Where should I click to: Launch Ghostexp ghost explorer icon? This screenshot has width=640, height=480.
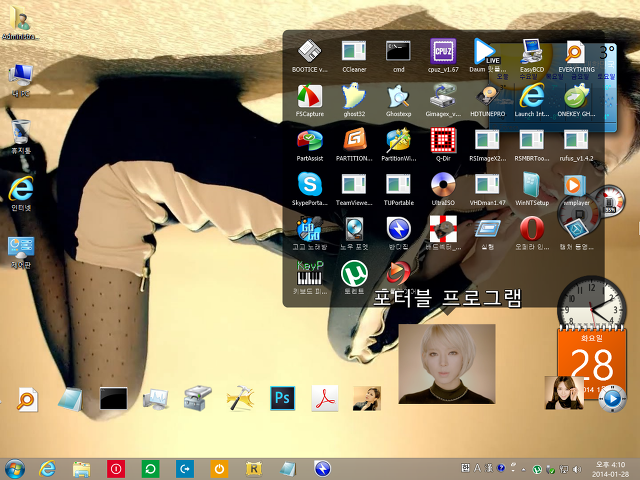398,96
